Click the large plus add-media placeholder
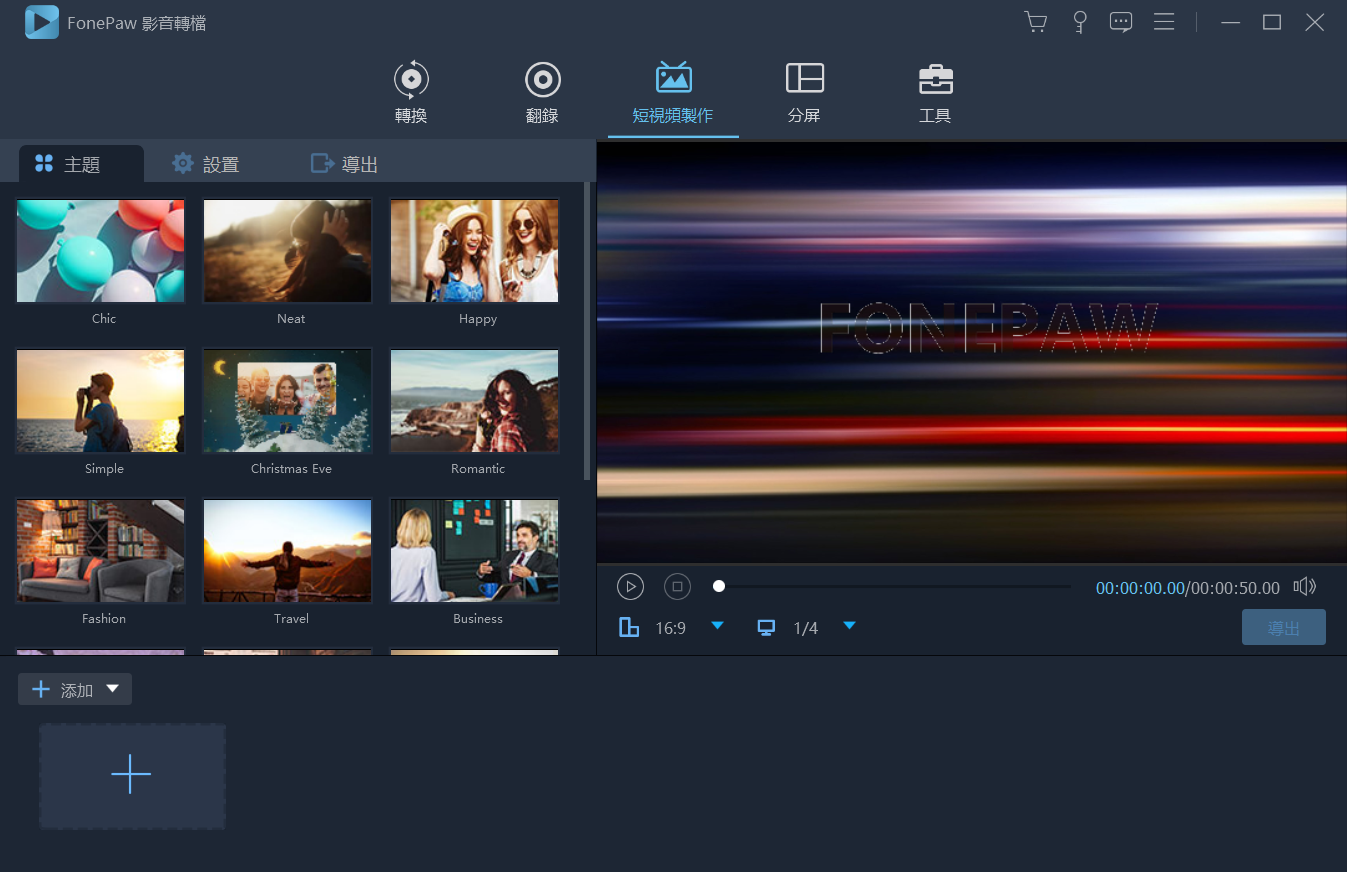This screenshot has width=1347, height=872. point(132,777)
